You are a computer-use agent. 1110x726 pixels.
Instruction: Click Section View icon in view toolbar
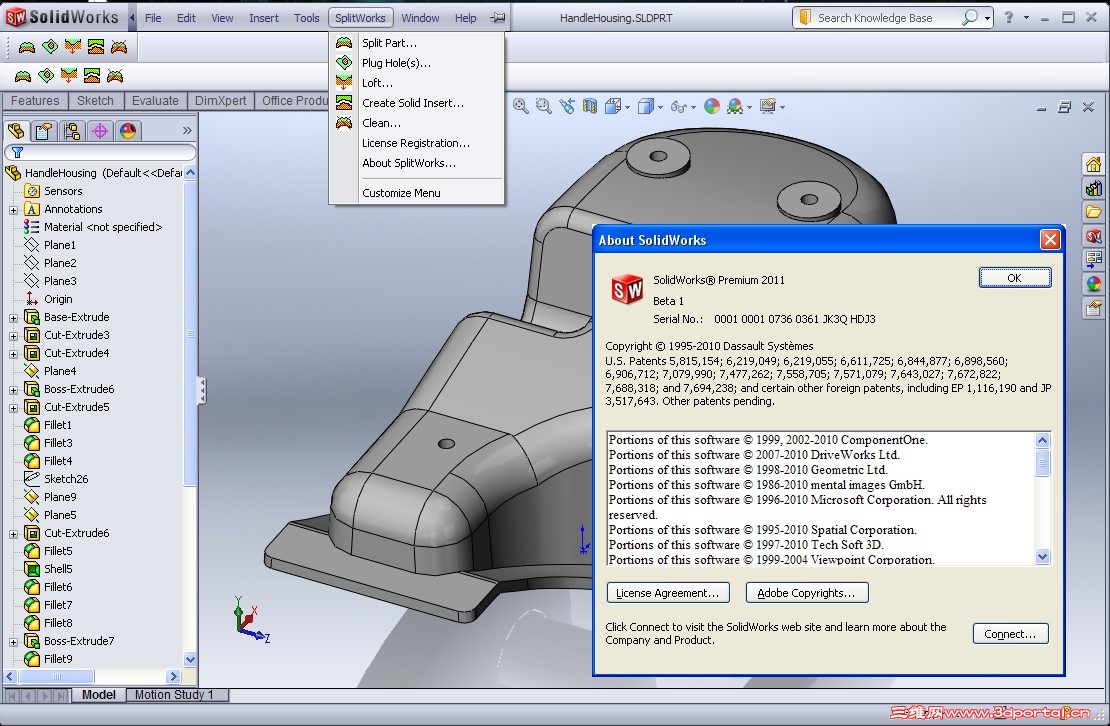point(589,106)
